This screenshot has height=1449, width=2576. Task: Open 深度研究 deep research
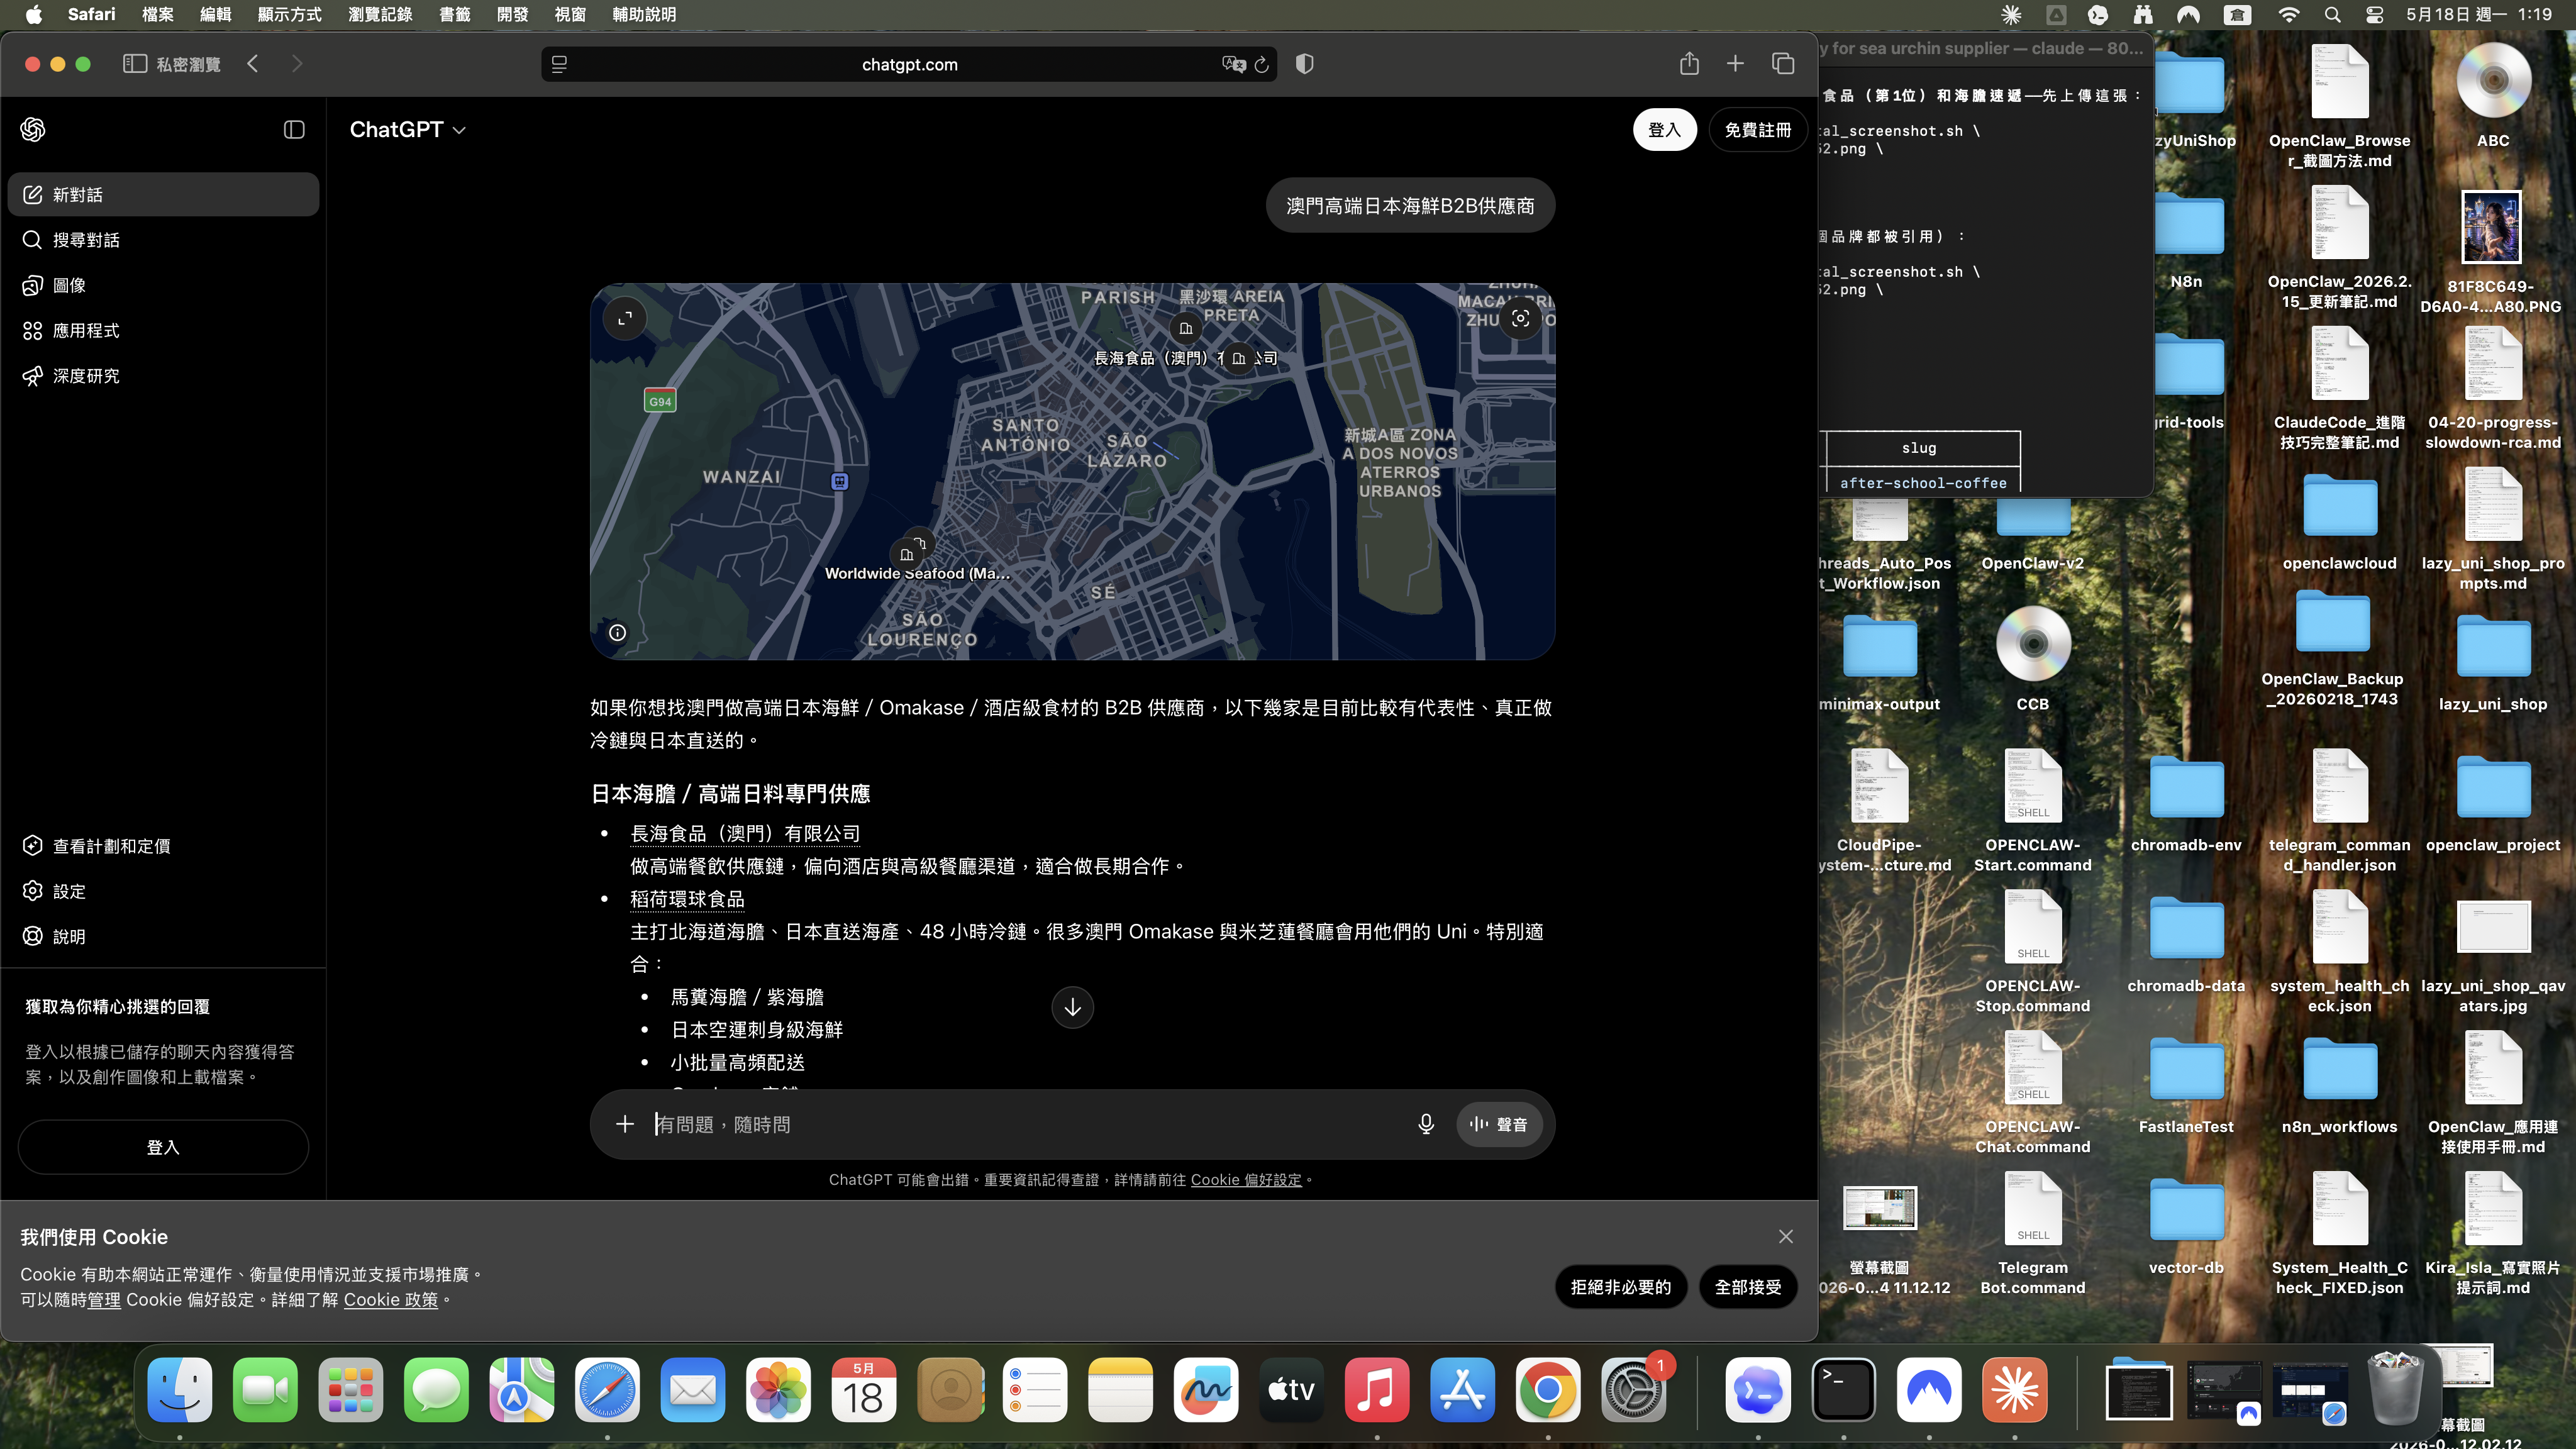point(163,376)
